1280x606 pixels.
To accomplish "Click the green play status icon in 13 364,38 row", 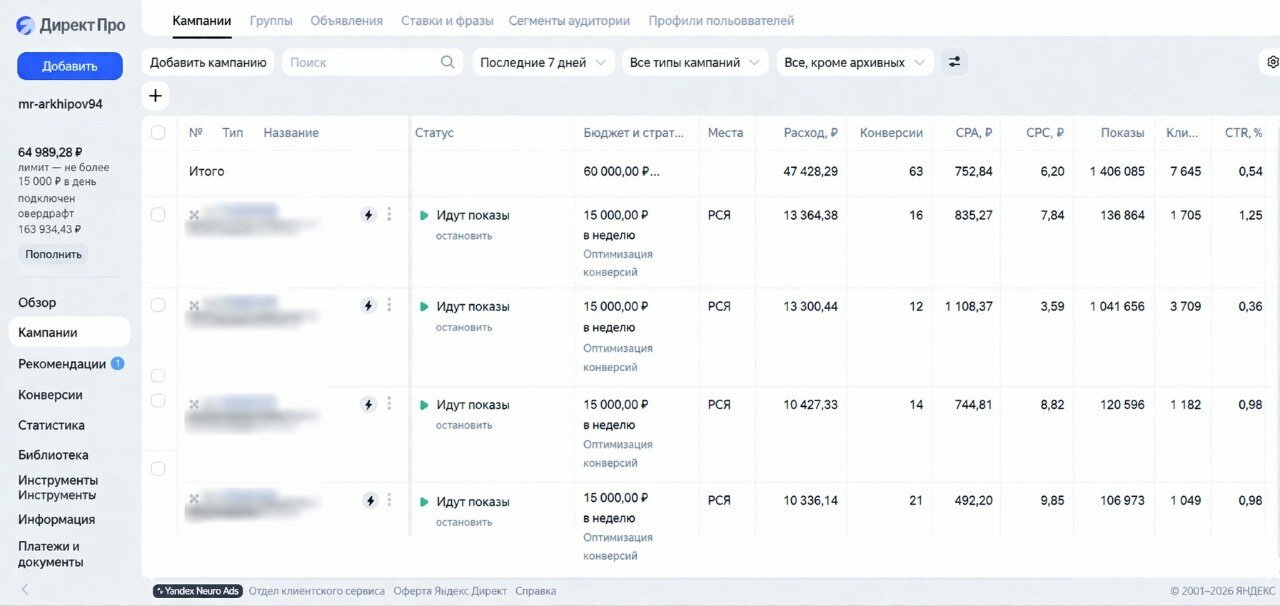I will [424, 215].
